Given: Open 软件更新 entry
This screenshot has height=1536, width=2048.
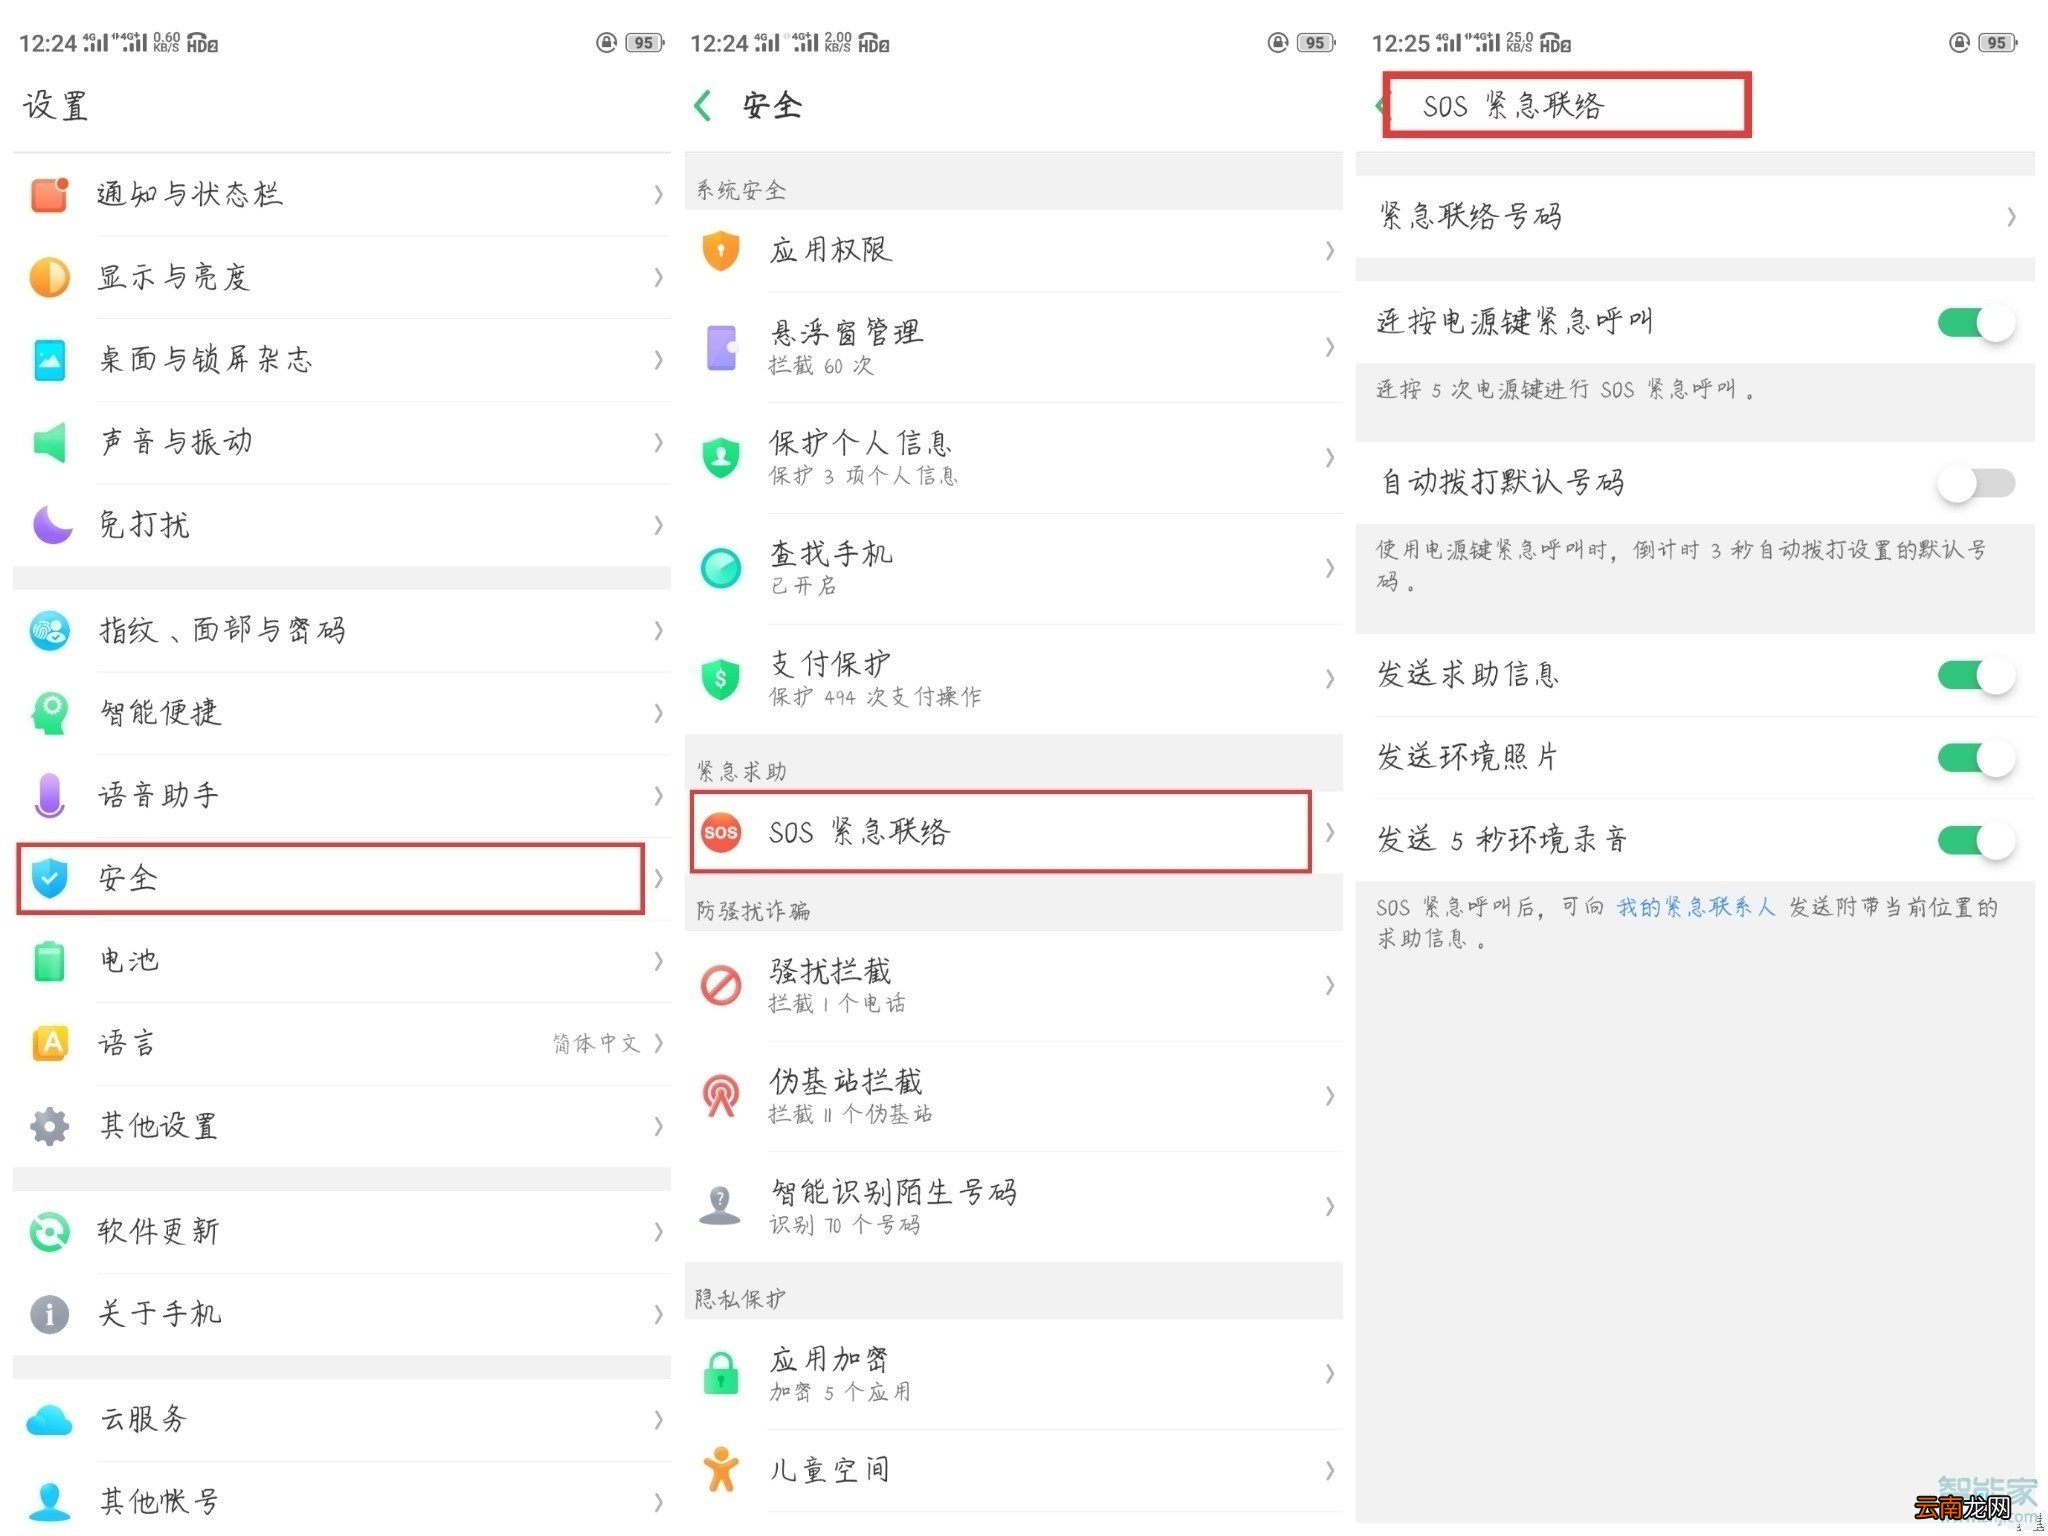Looking at the screenshot, I should 342,1232.
